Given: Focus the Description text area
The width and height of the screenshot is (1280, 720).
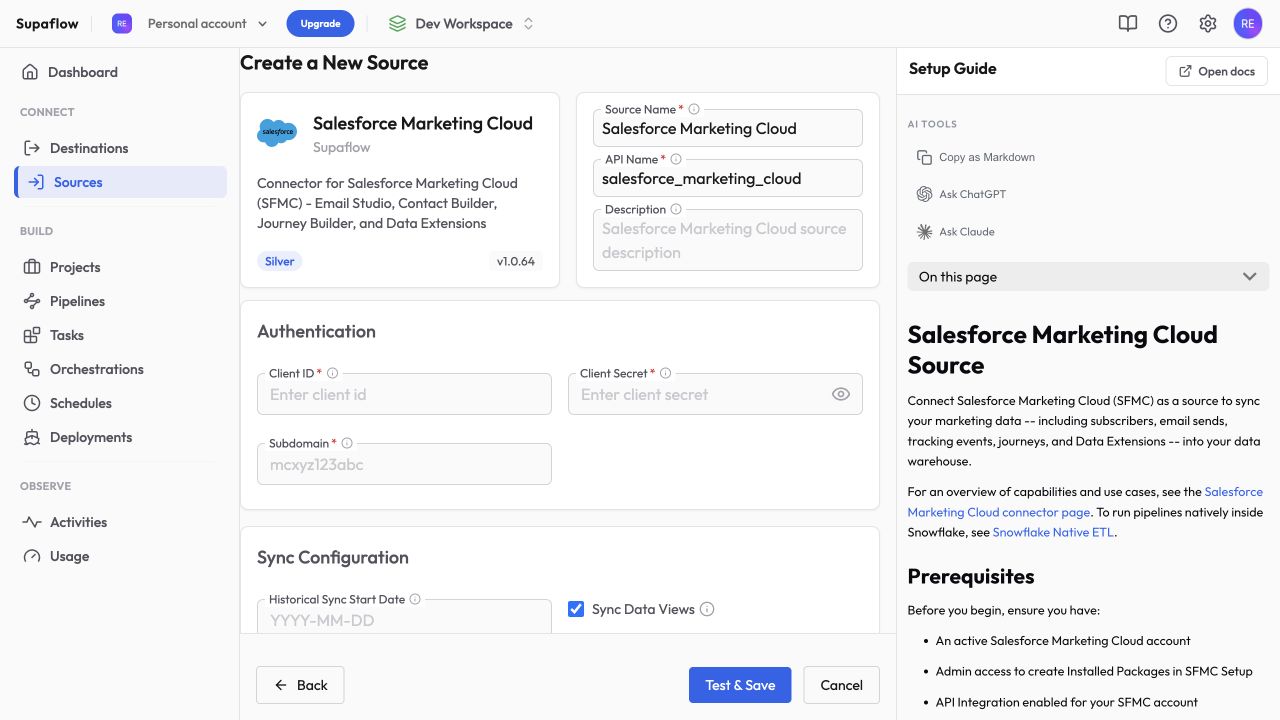Looking at the screenshot, I should [727, 240].
